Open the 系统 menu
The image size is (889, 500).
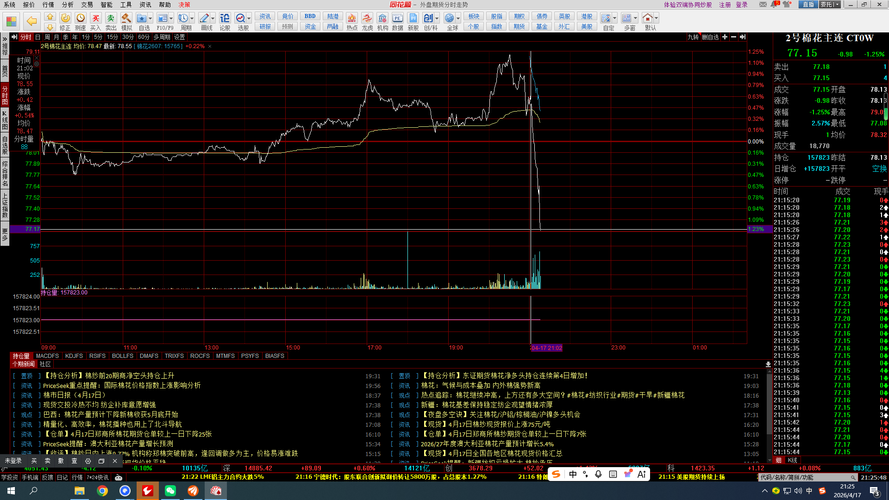9,5
